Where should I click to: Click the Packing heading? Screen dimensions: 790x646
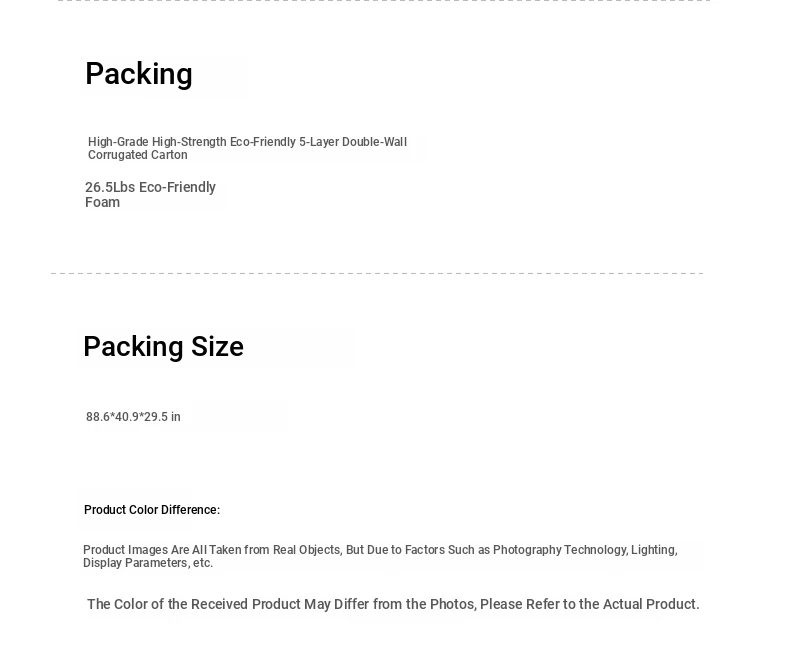coord(139,75)
